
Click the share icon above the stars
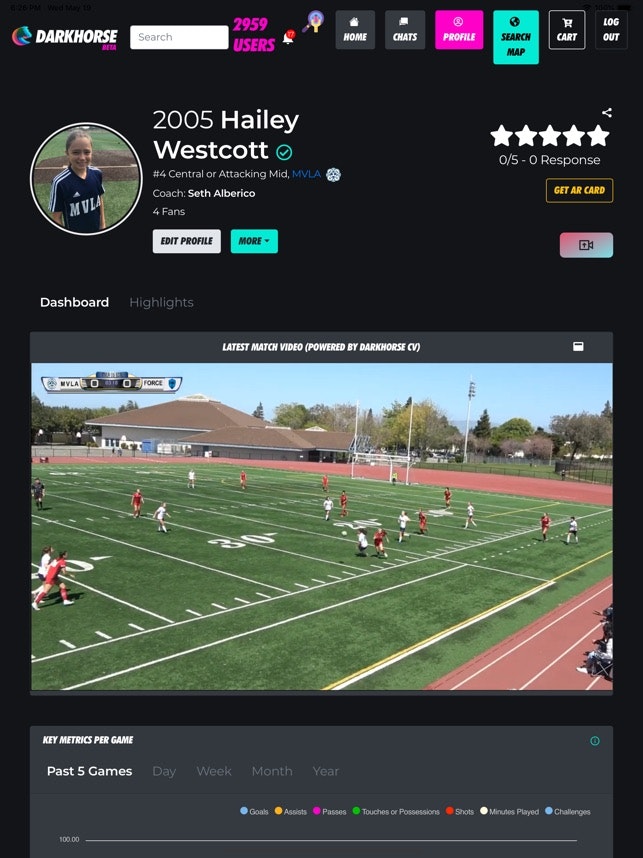pos(607,112)
